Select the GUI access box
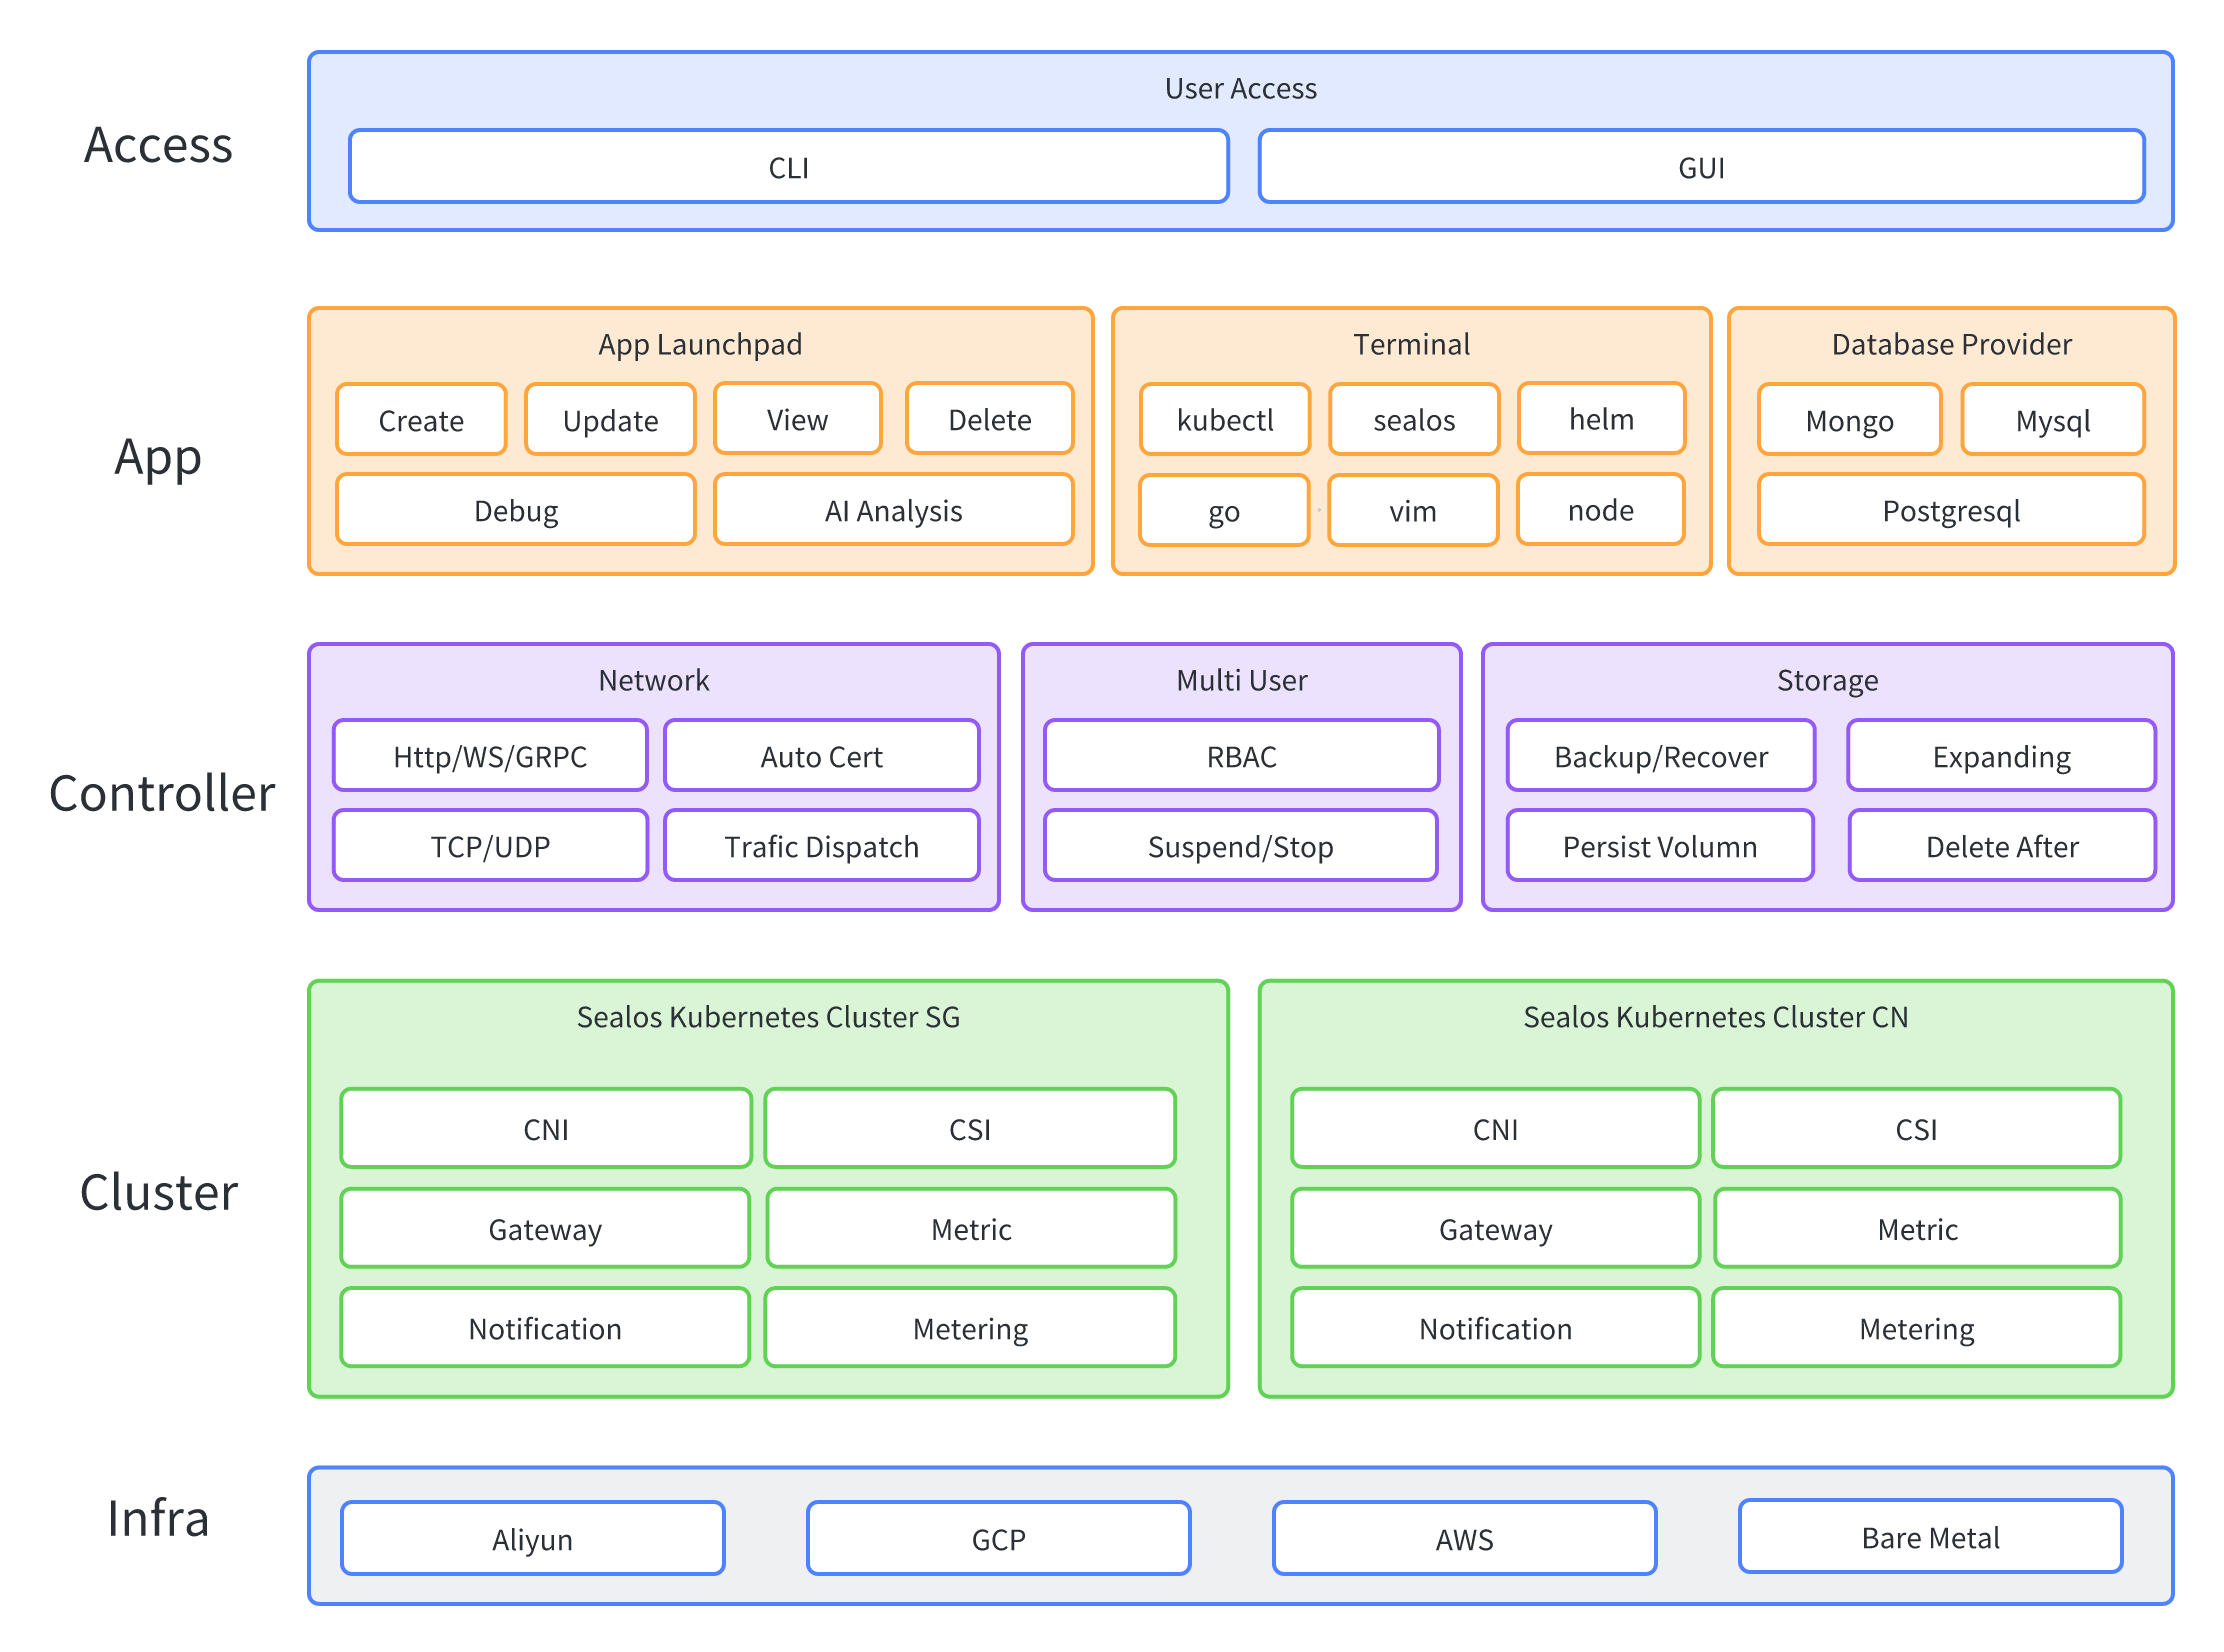Image resolution: width=2224 pixels, height=1652 pixels. click(1700, 167)
